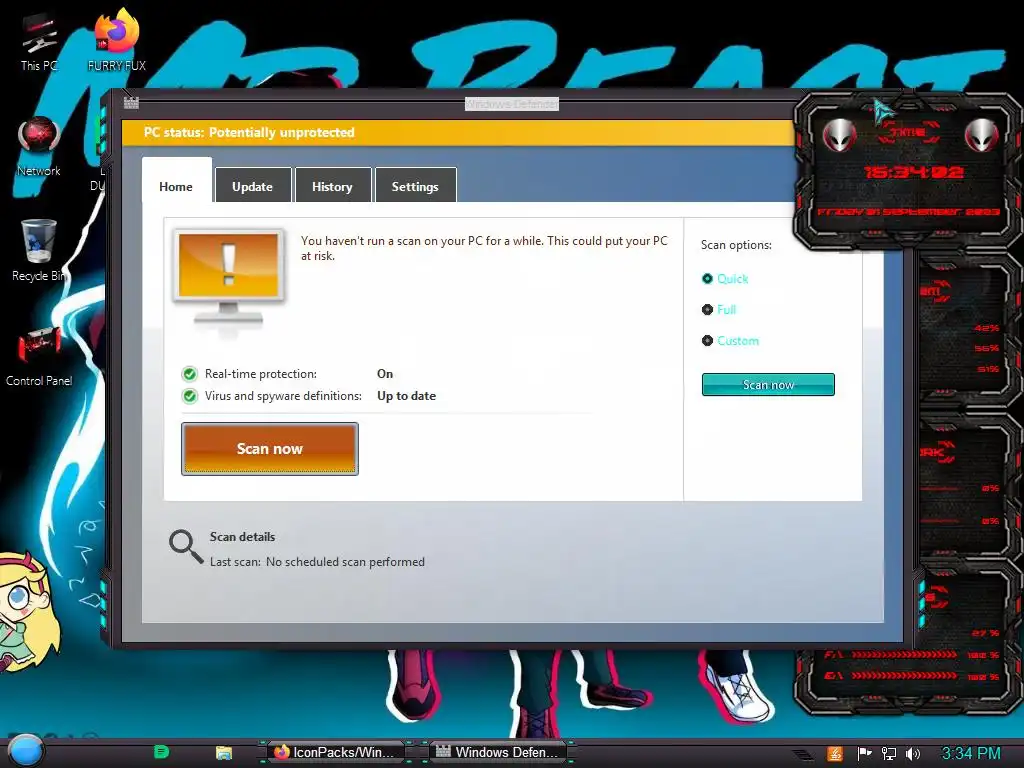
Task: Click the 3:34 PM taskbar clock
Action: (970, 754)
